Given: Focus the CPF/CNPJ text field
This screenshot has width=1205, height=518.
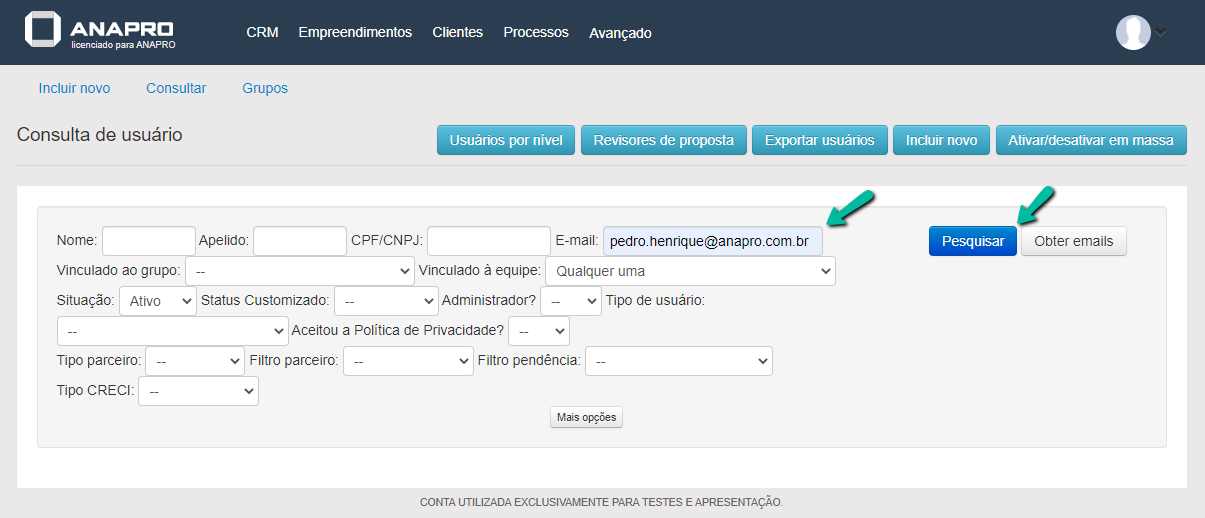Looking at the screenshot, I should (x=488, y=241).
